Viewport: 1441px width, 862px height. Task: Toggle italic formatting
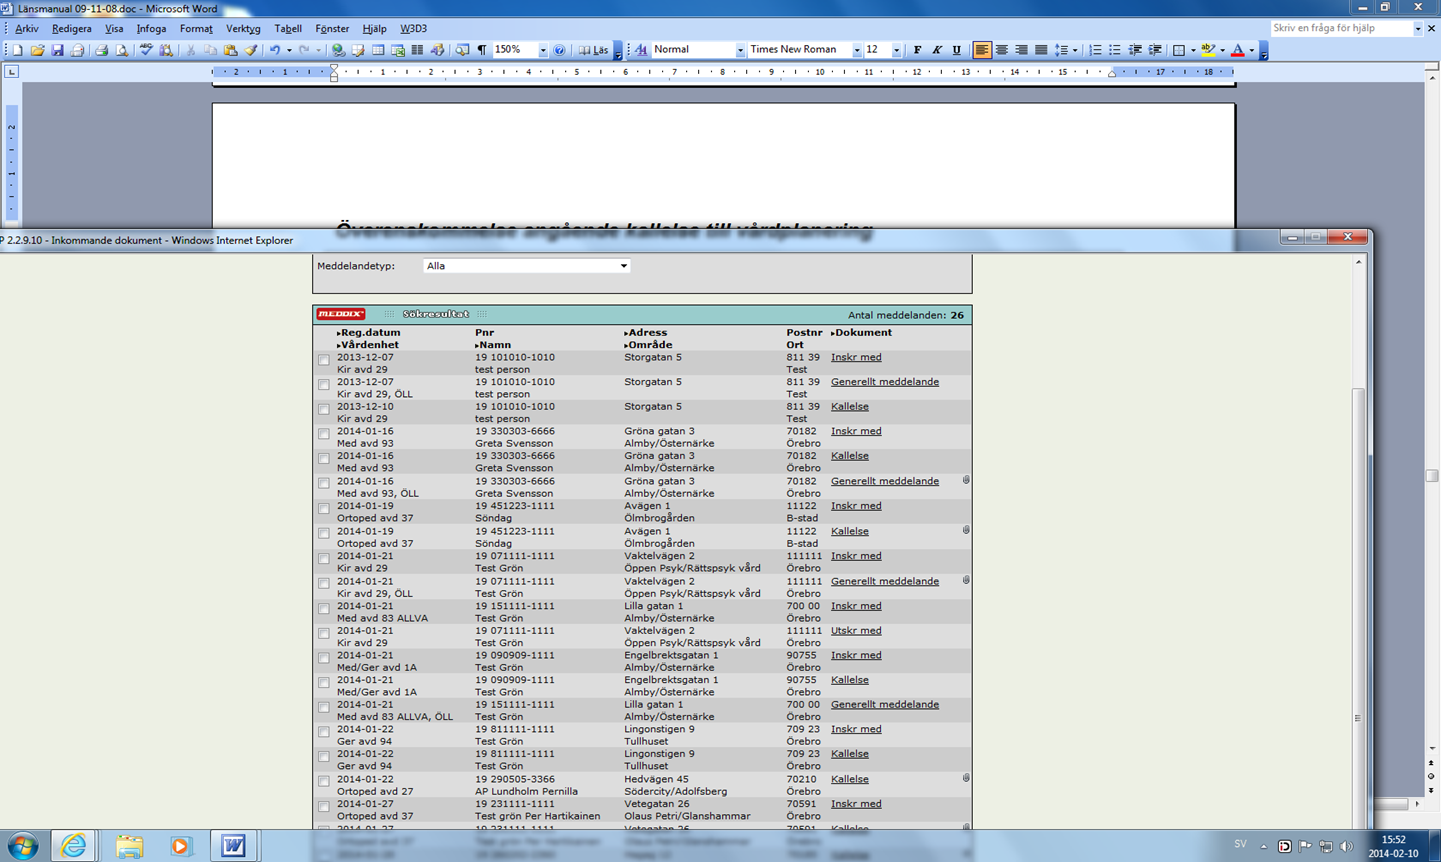point(937,50)
